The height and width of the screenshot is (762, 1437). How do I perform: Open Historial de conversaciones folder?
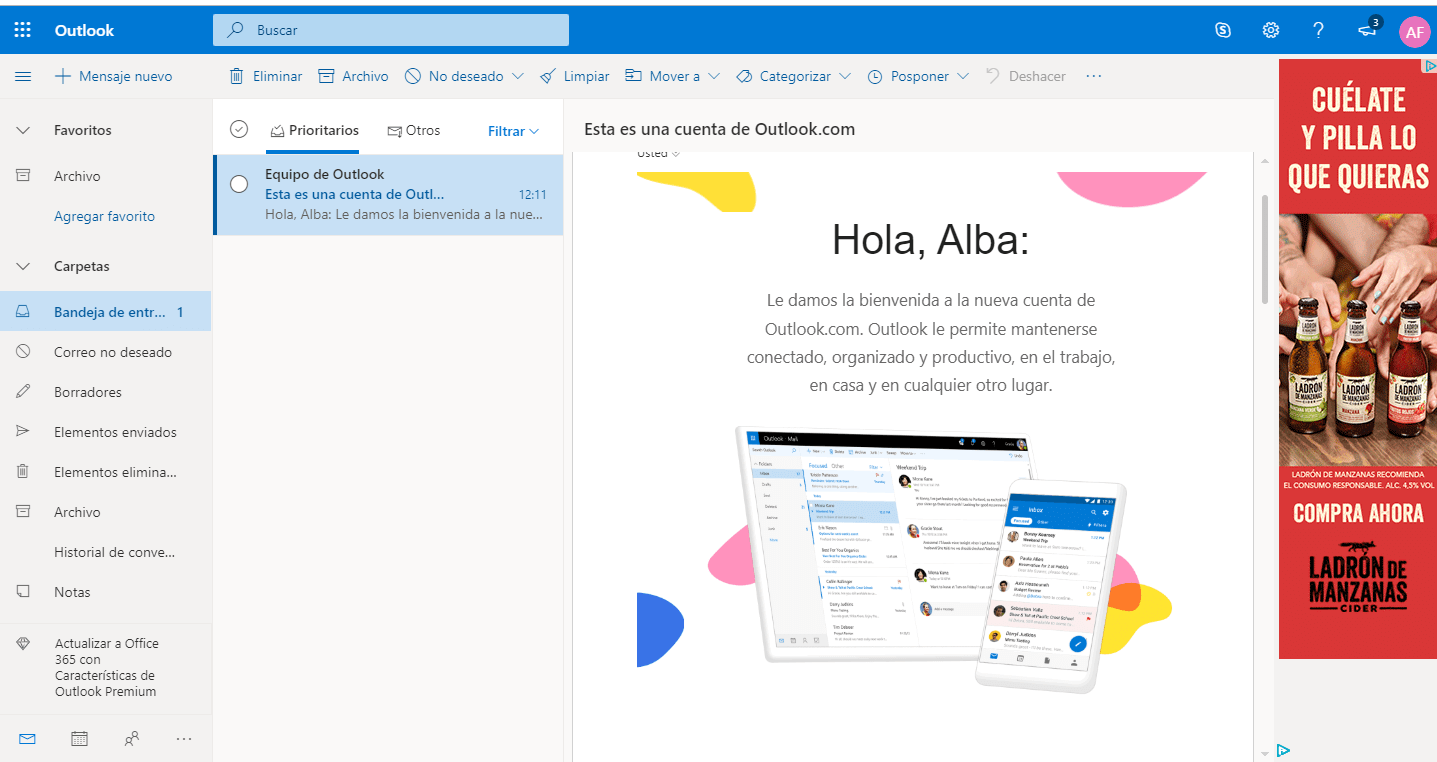(105, 552)
